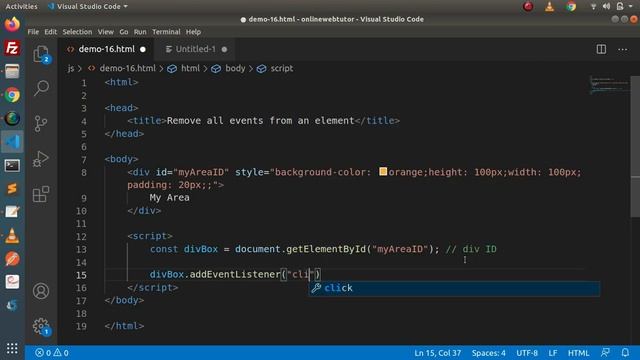Click the orange color swatch on line 8
Viewport: 640px width, 360px height.
383,171
